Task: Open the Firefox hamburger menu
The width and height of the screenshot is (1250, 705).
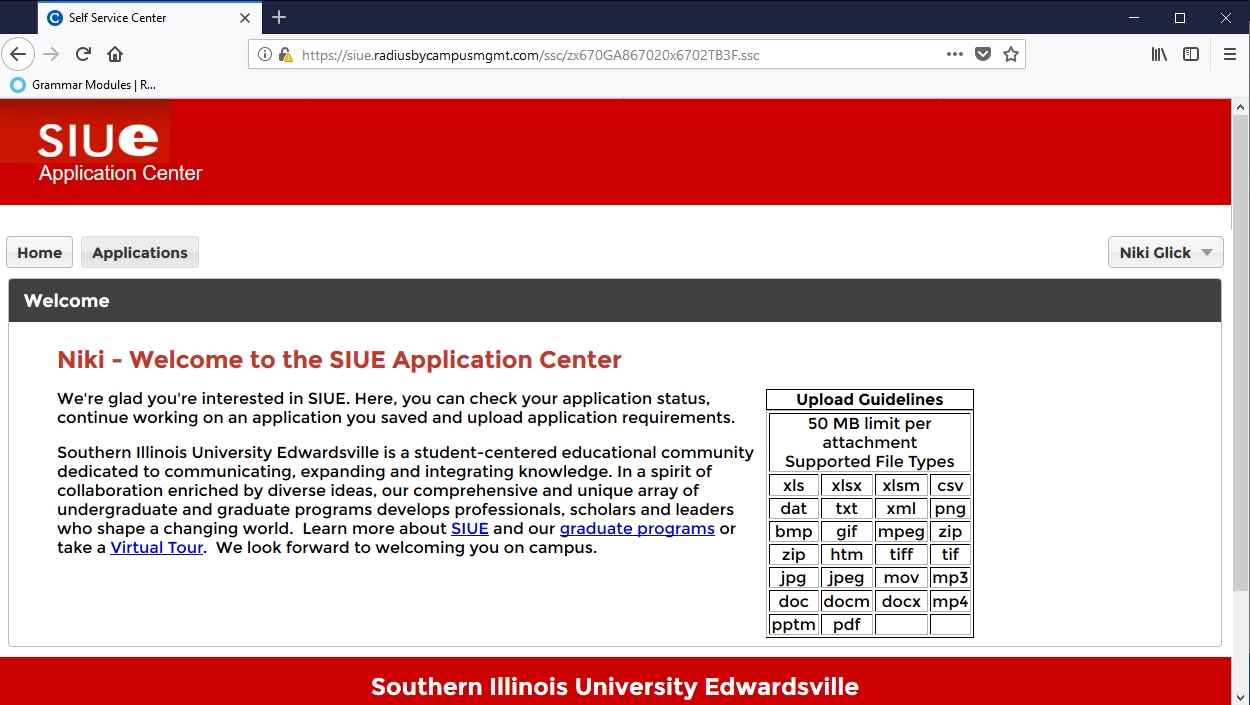Action: pyautogui.click(x=1230, y=54)
